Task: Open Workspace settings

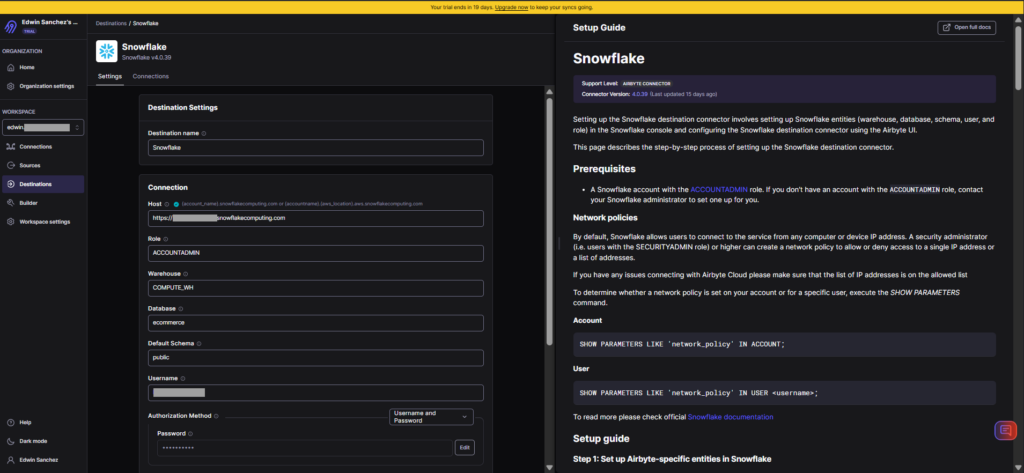Action: [43, 221]
